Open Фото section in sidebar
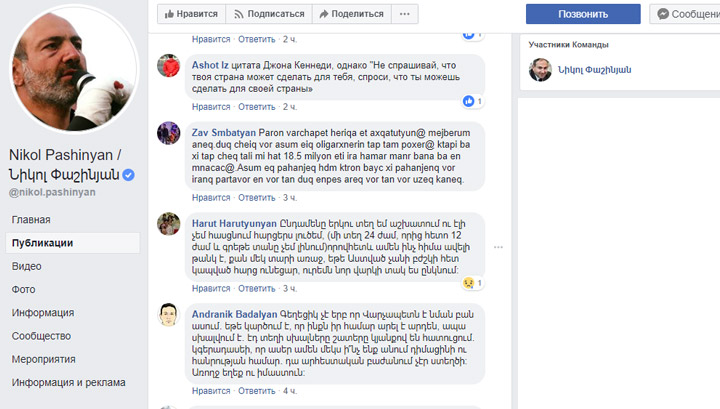 point(23,289)
